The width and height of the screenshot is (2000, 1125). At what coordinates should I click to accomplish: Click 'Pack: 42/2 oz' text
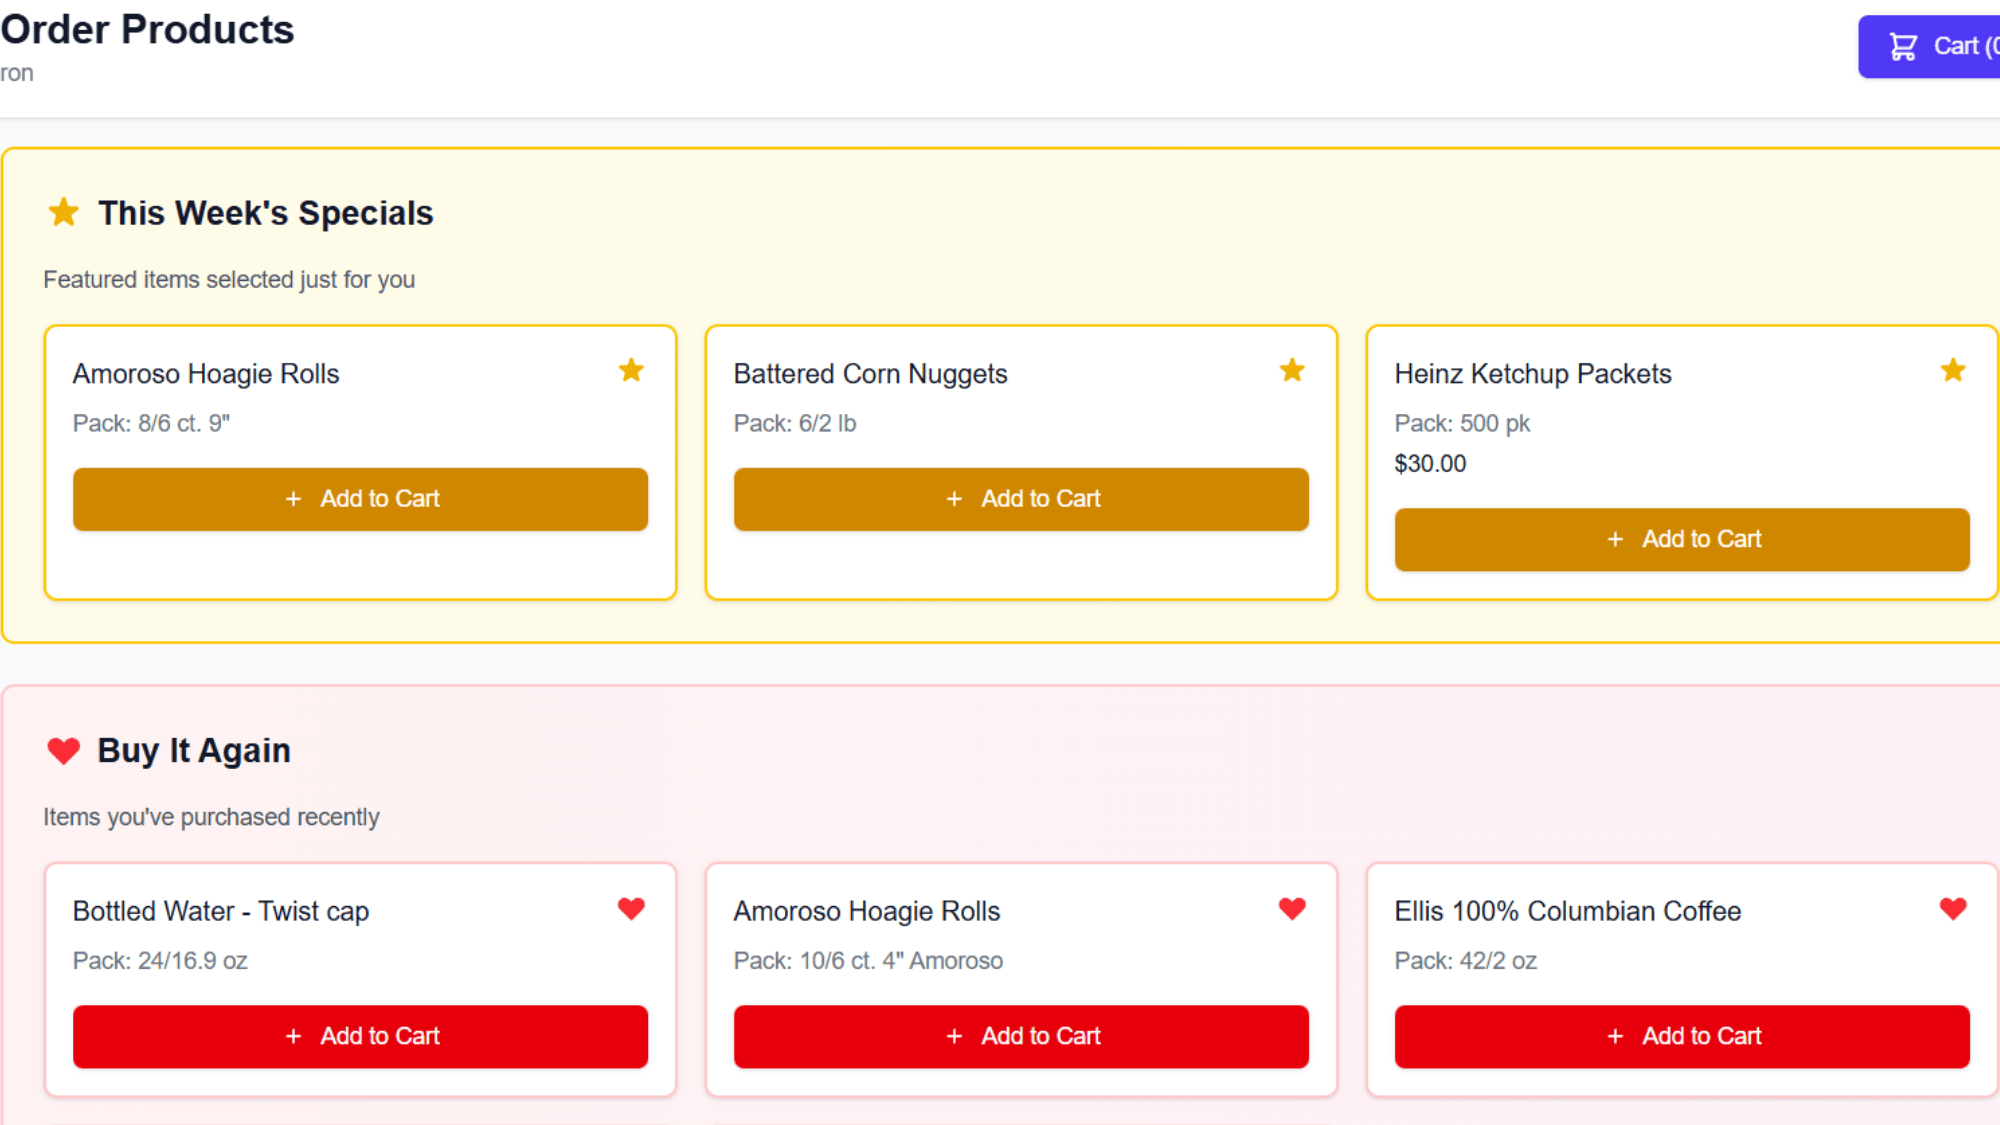tap(1466, 961)
